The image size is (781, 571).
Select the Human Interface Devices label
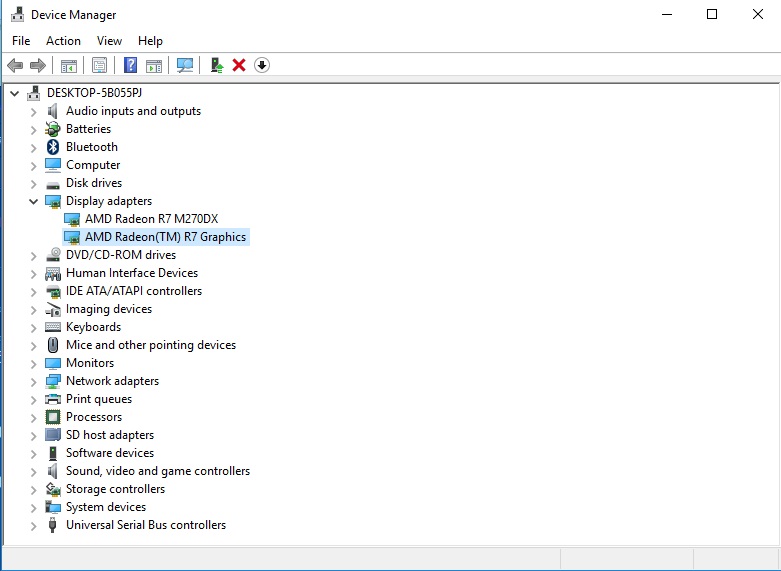click(131, 273)
